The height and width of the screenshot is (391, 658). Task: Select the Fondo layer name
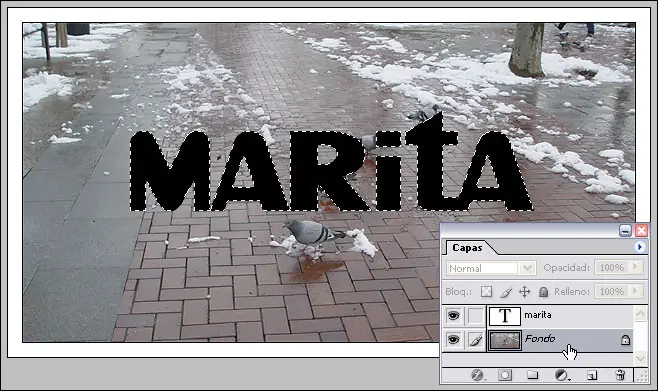(x=540, y=339)
